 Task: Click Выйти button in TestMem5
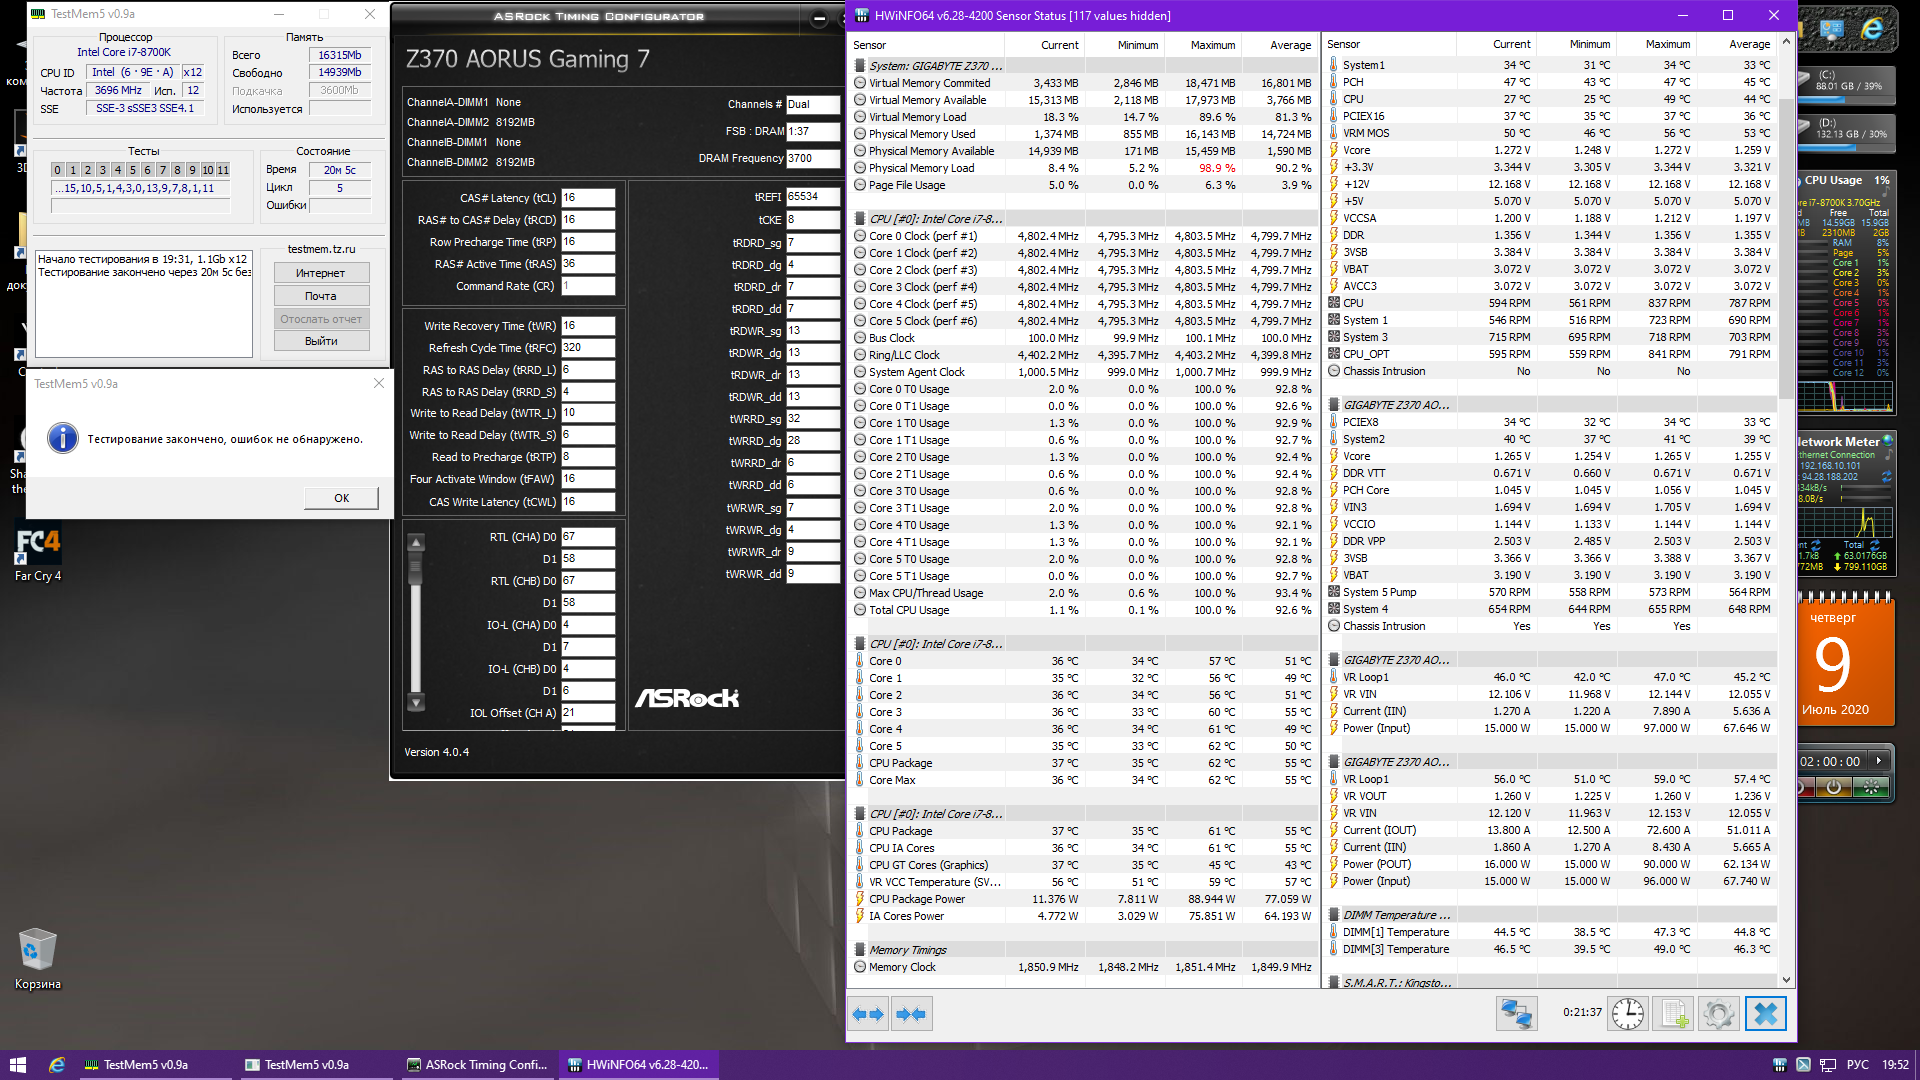(321, 341)
